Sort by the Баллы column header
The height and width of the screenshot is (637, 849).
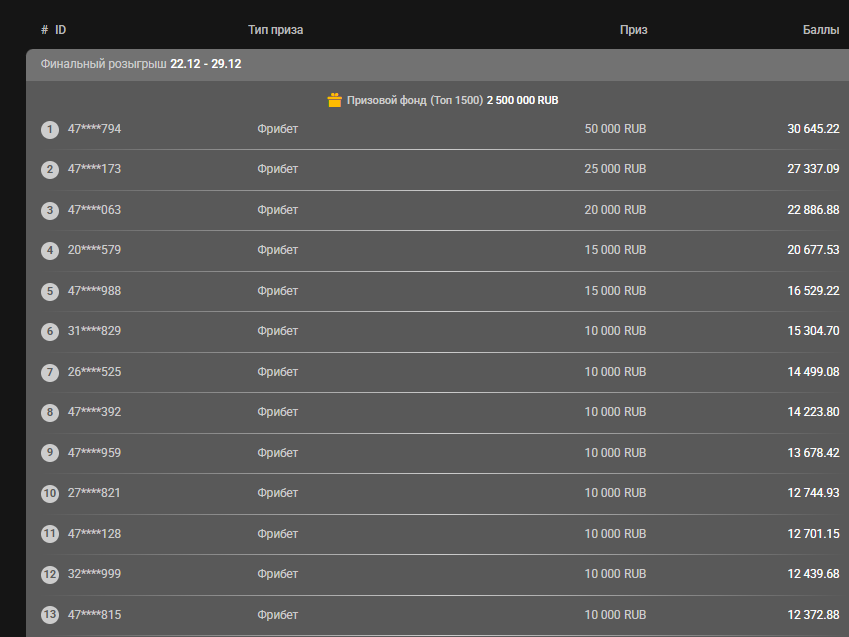tap(820, 30)
